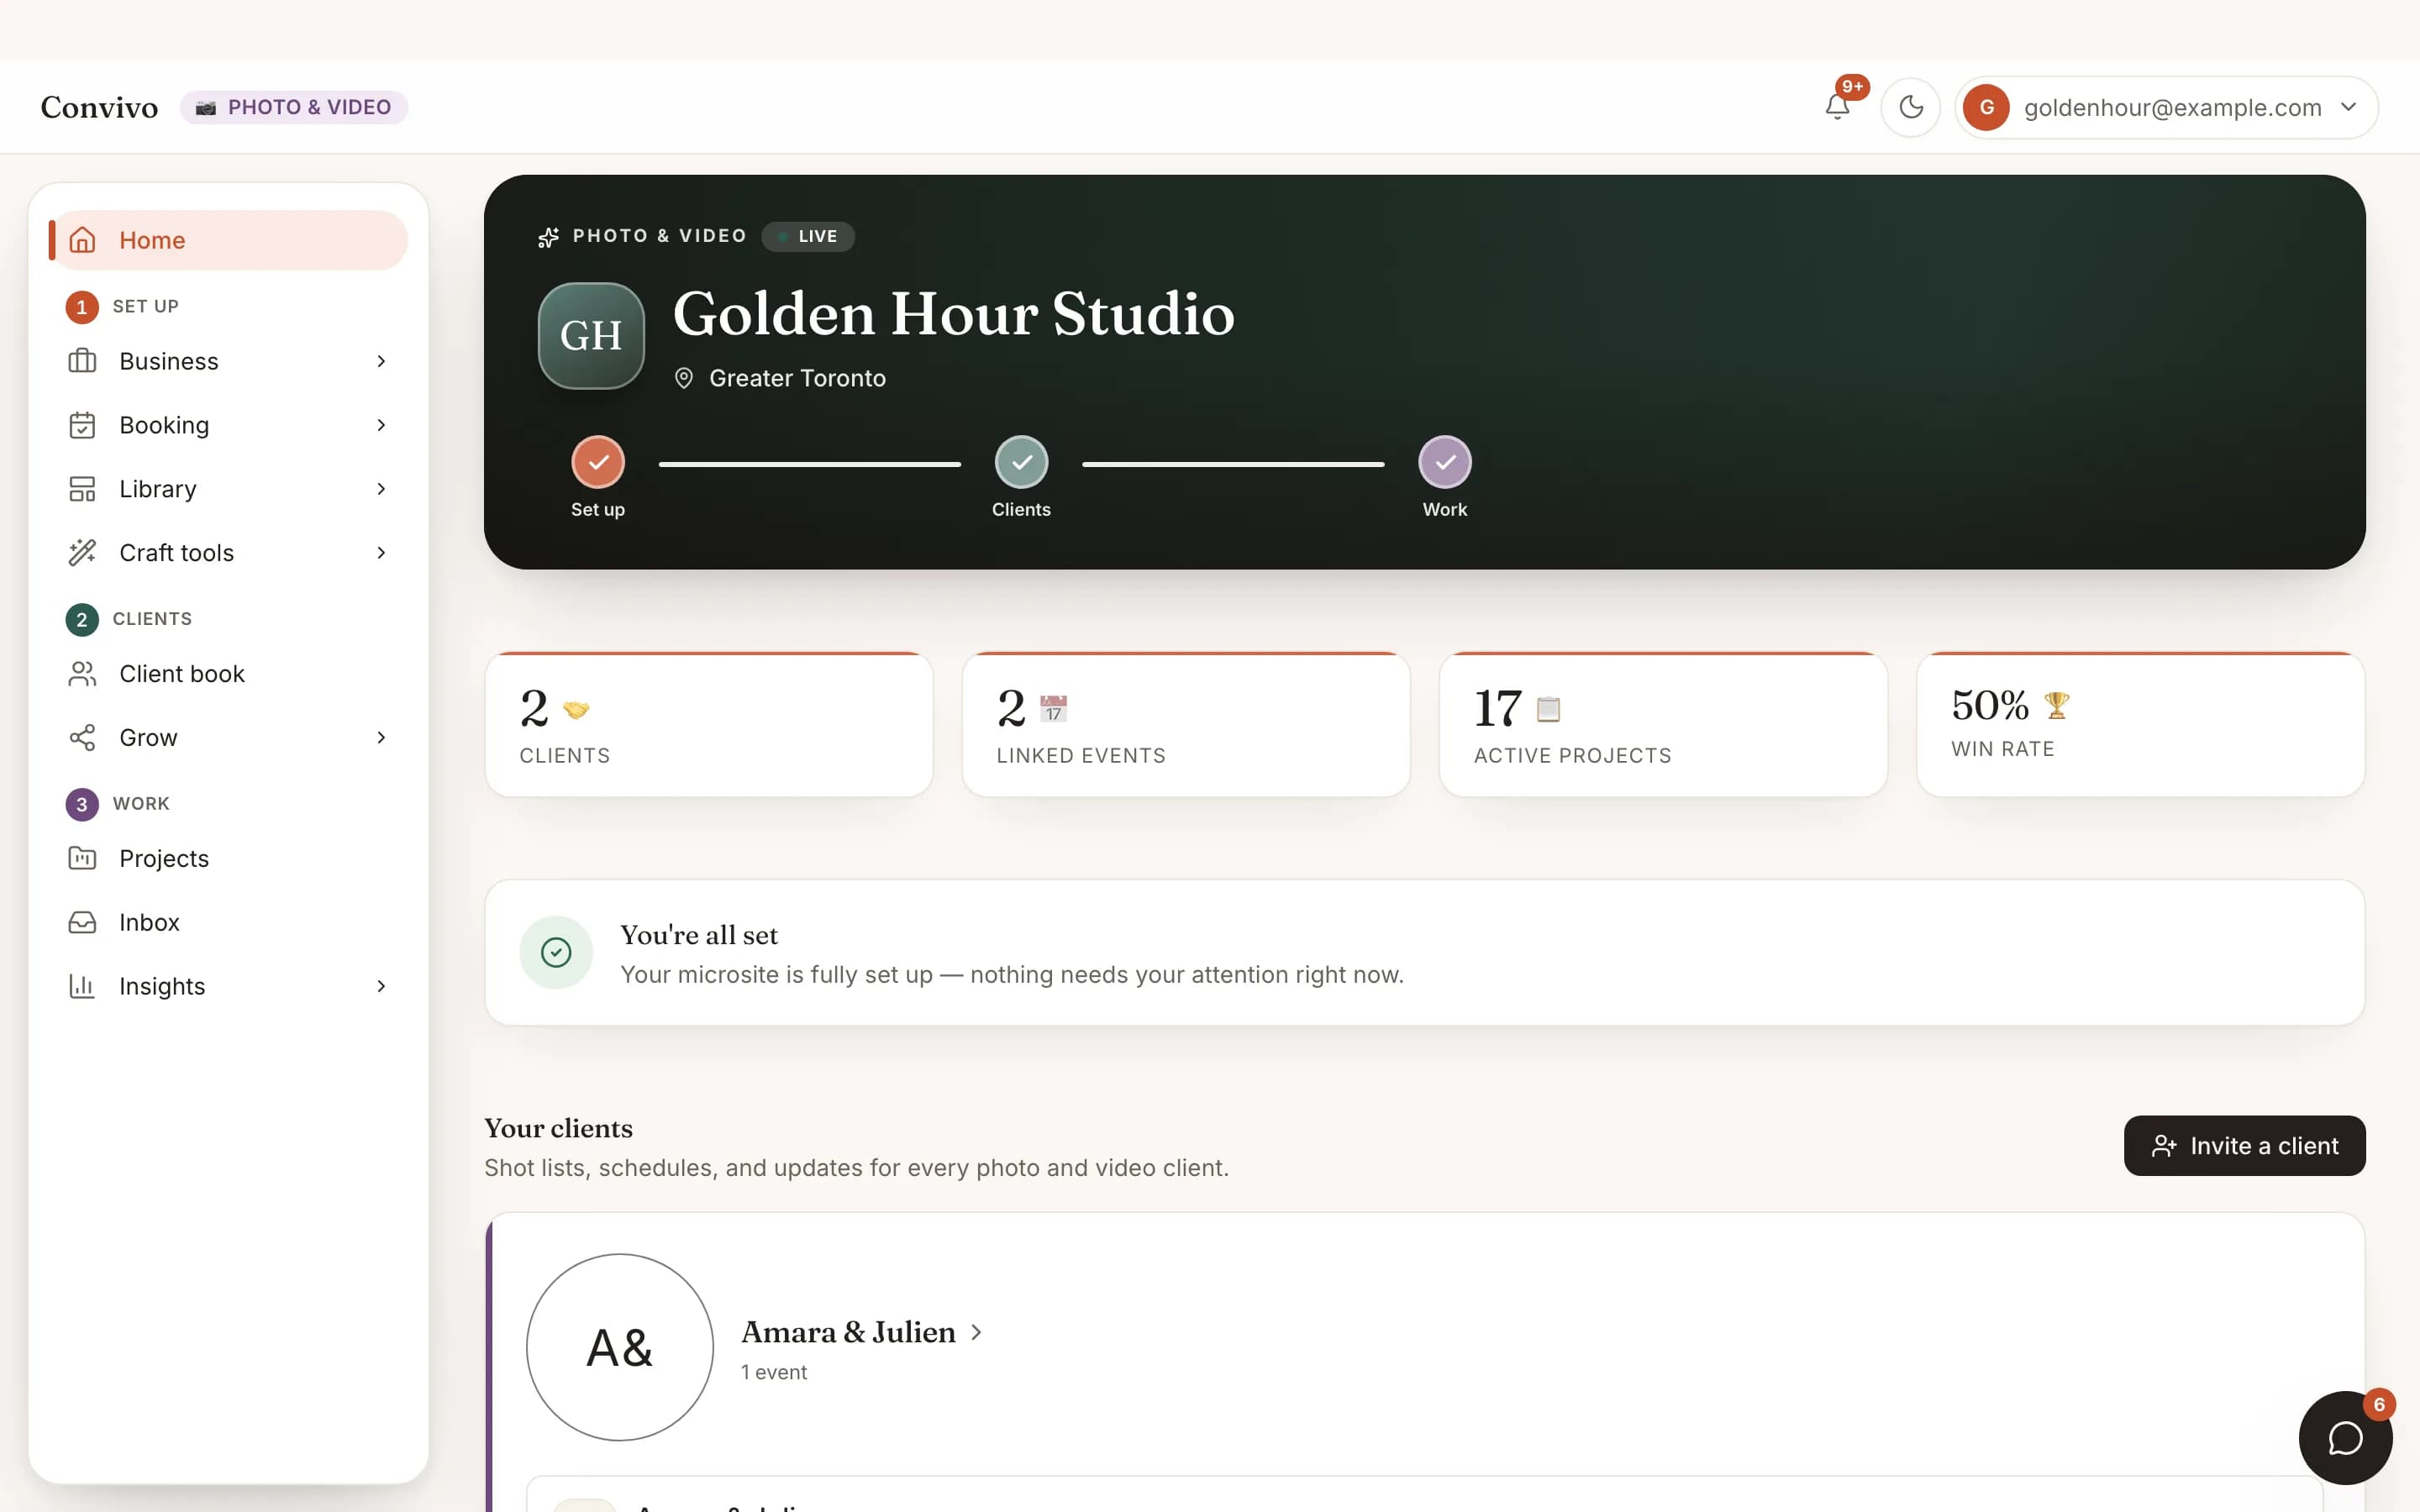Click the Clients step 2 badge

pyautogui.click(x=82, y=620)
